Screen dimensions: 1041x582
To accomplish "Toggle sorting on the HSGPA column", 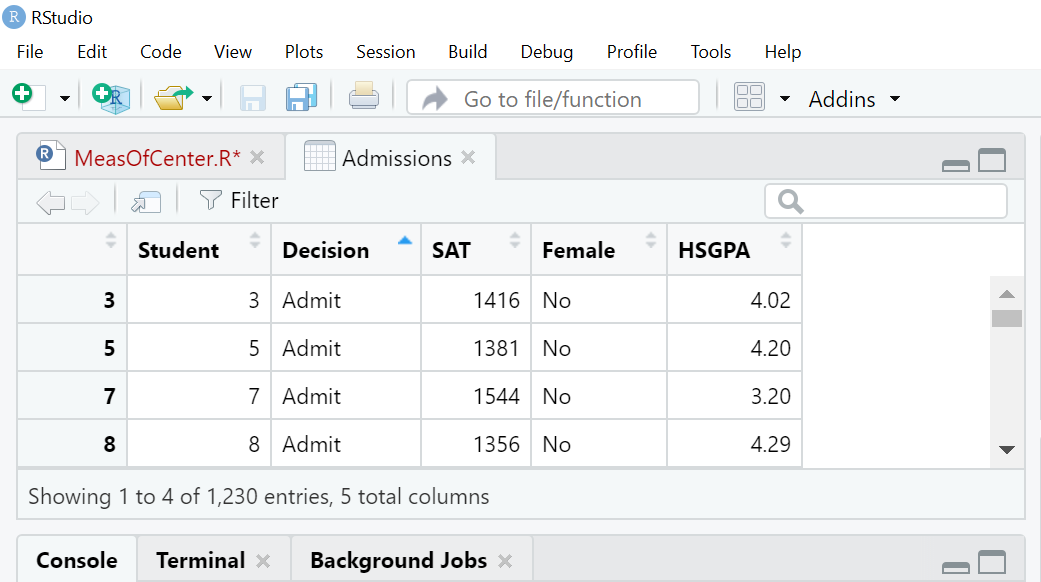I will tap(785, 241).
